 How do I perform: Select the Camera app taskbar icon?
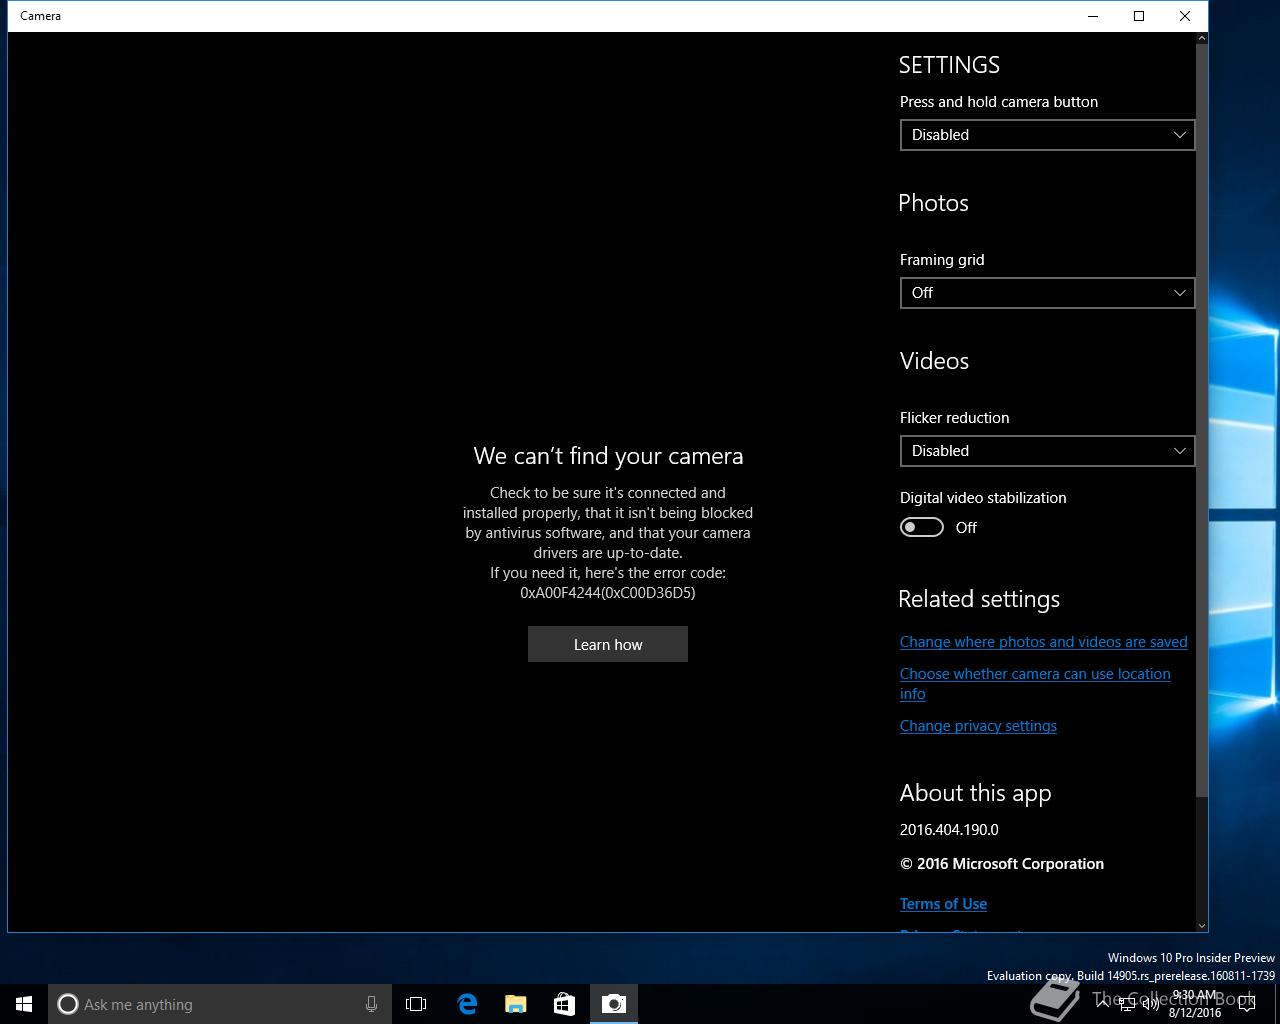614,1004
